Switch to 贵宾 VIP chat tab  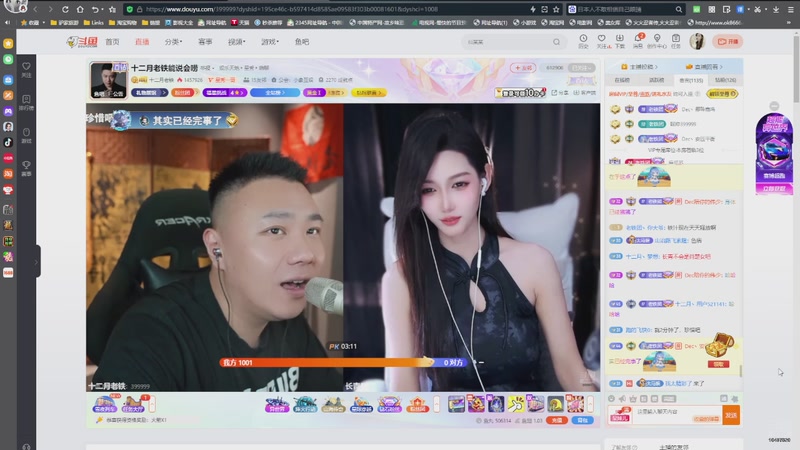(691, 80)
